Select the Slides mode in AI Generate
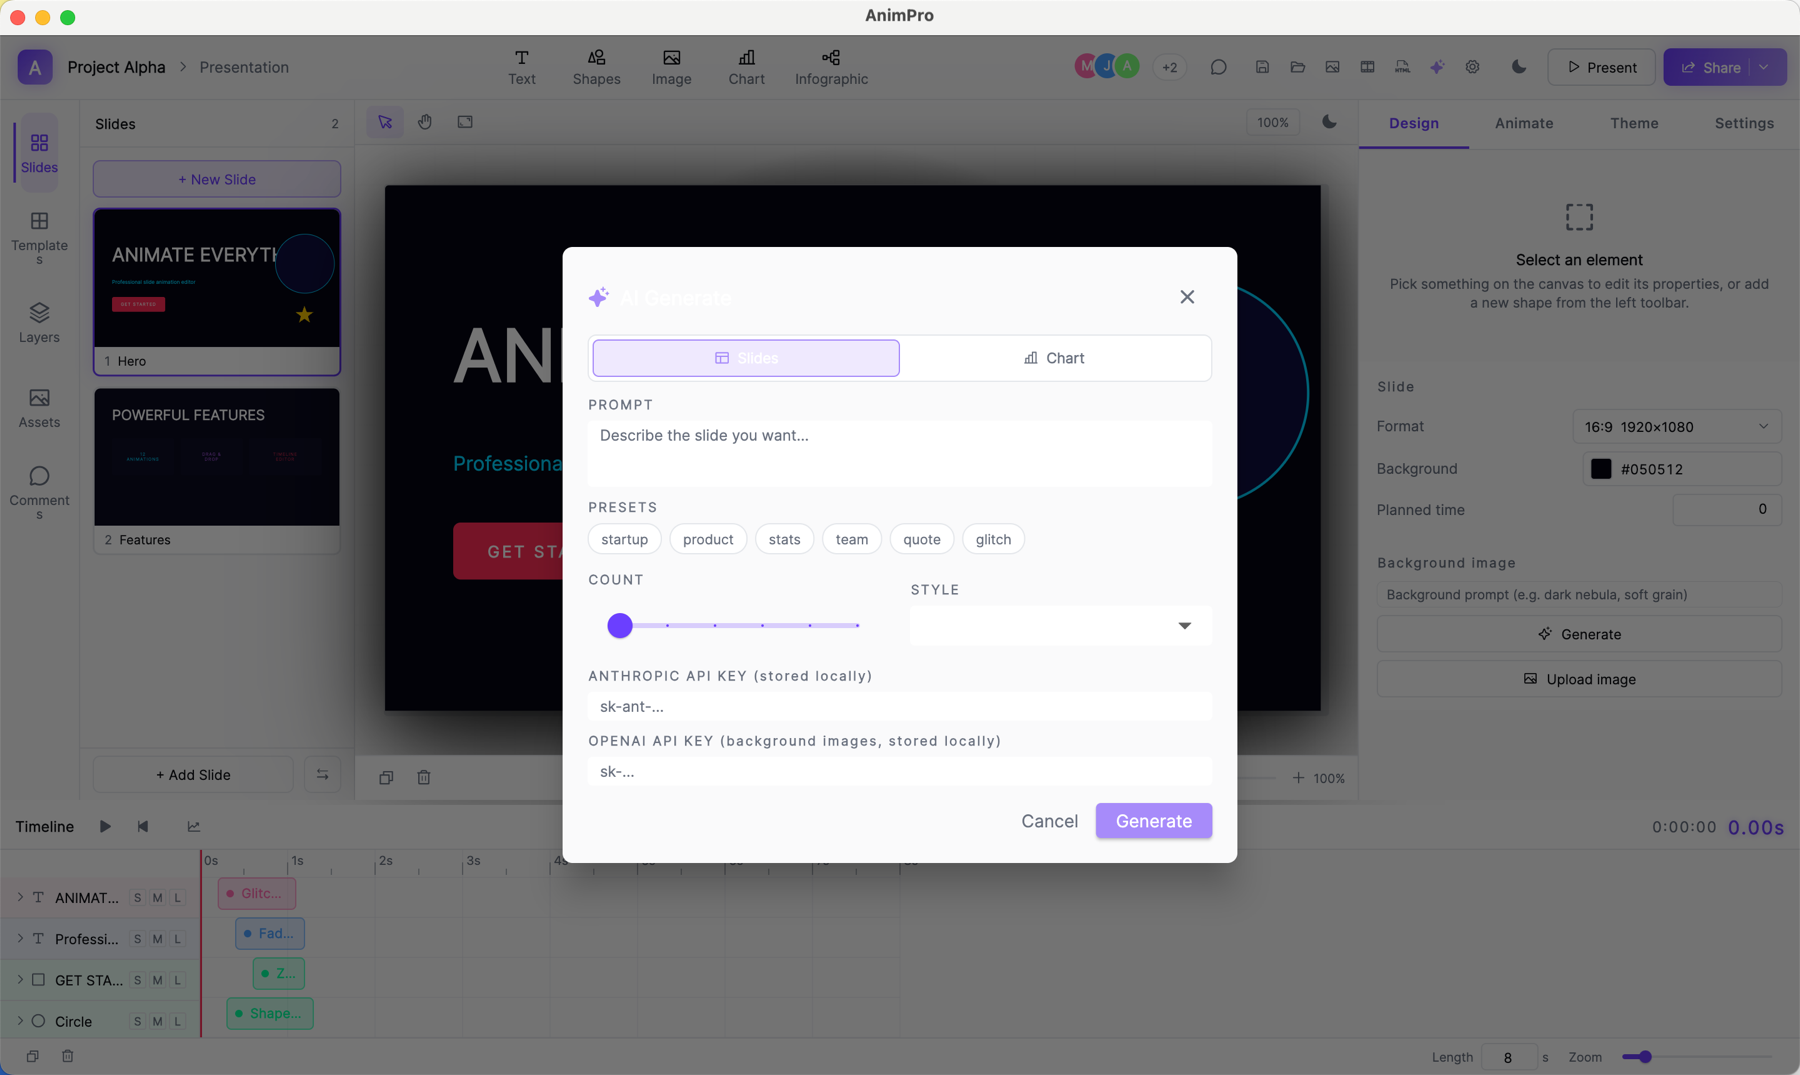This screenshot has width=1800, height=1075. click(746, 358)
